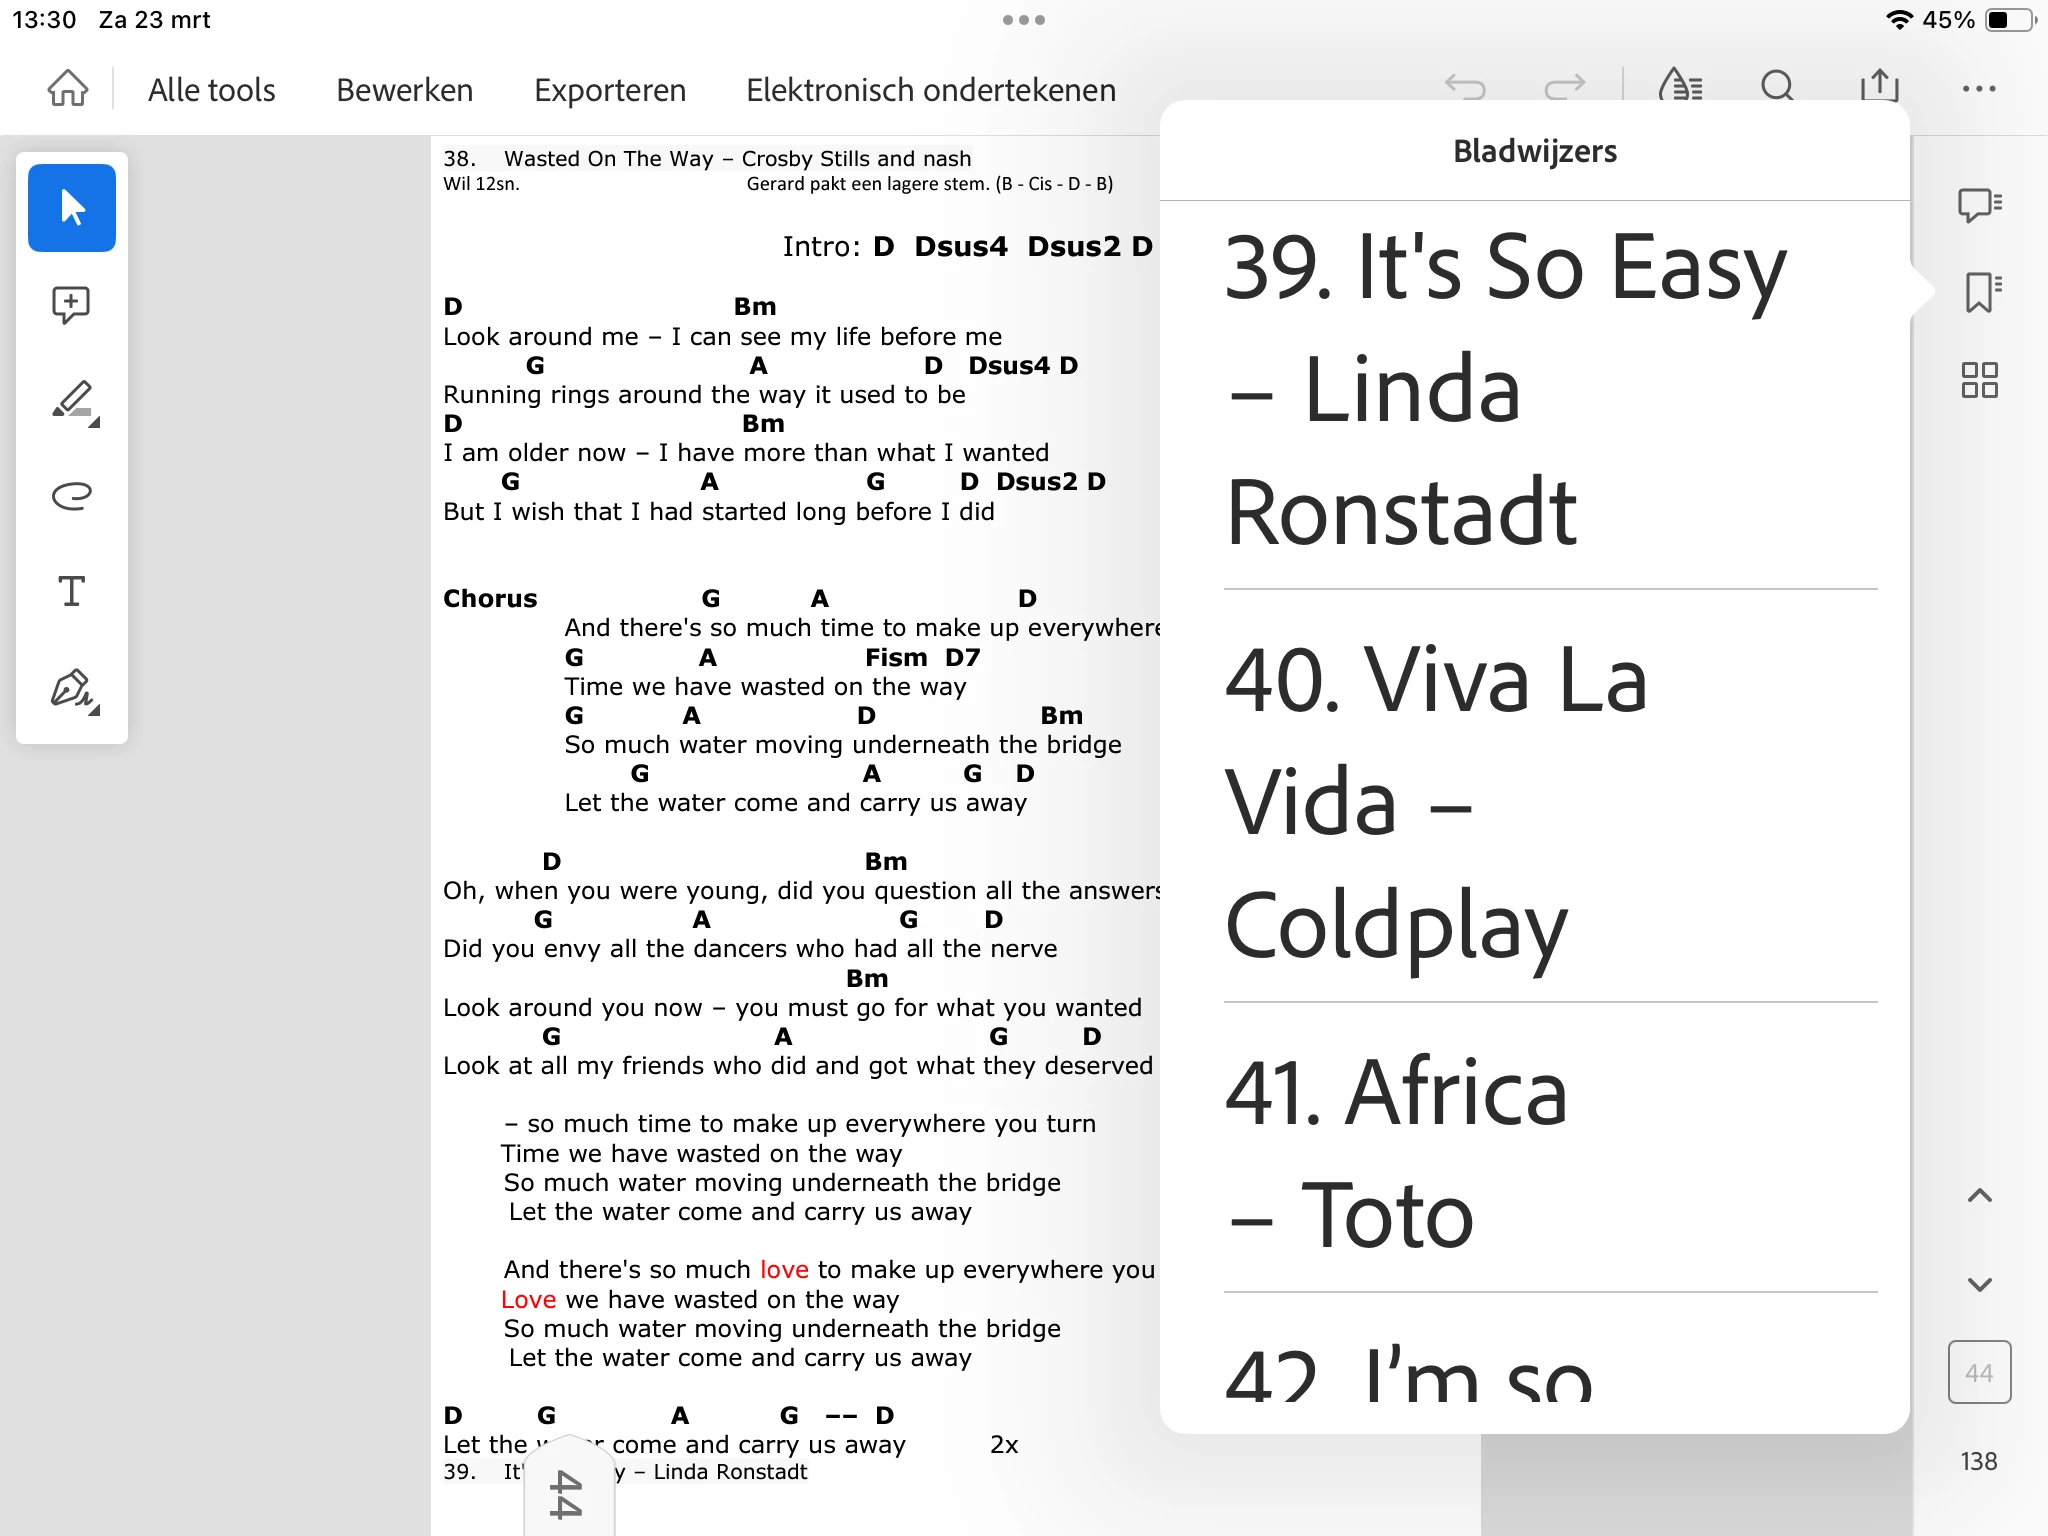Select the add text tool
This screenshot has height=1536, width=2048.
tap(72, 592)
